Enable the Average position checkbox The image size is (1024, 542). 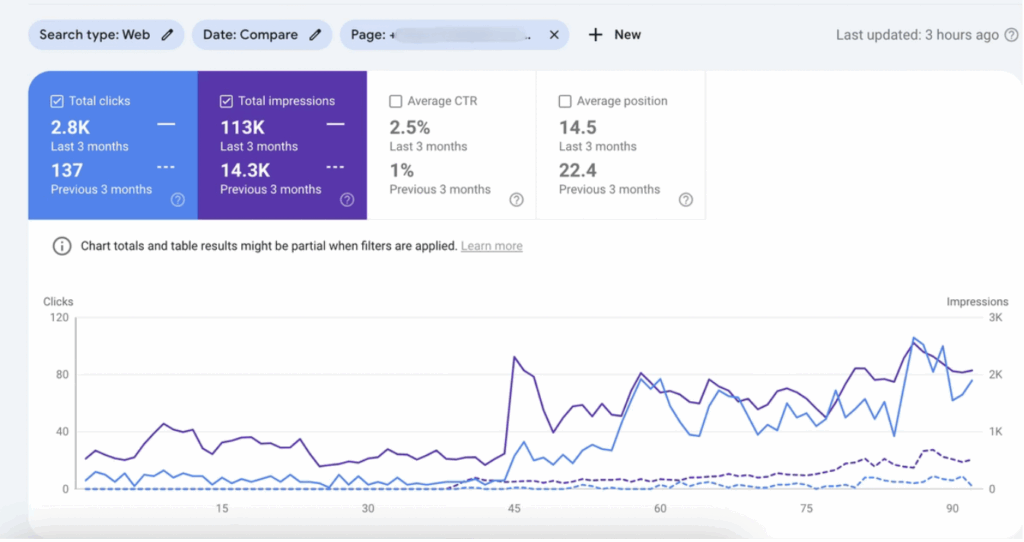565,101
